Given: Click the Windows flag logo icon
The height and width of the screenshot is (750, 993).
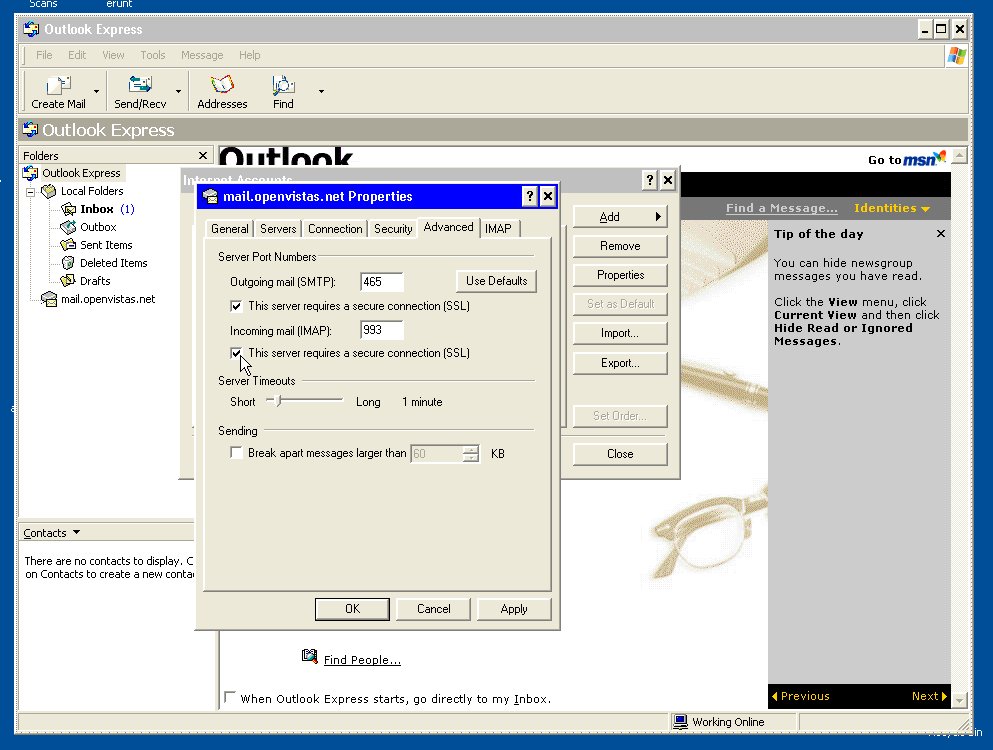Looking at the screenshot, I should (956, 56).
